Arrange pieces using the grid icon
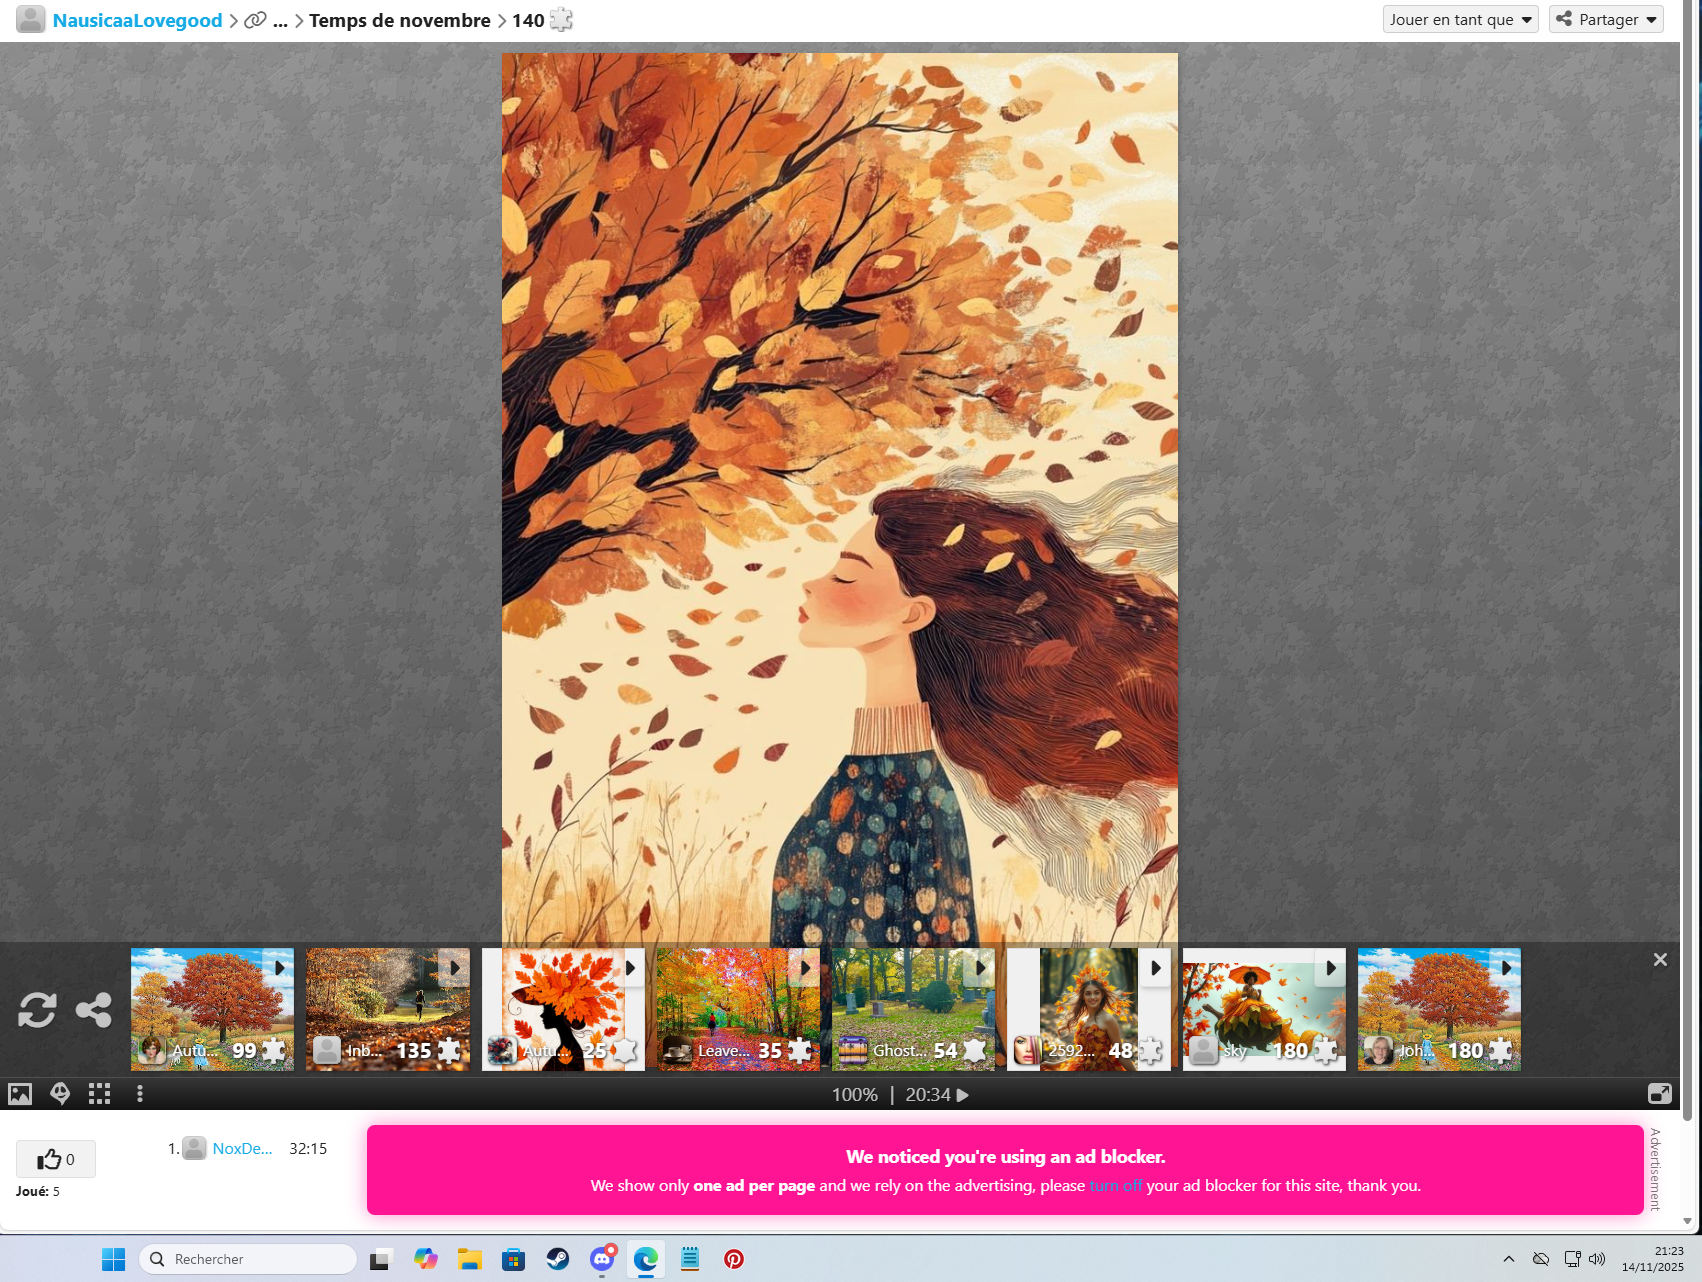The image size is (1702, 1282). [x=99, y=1094]
